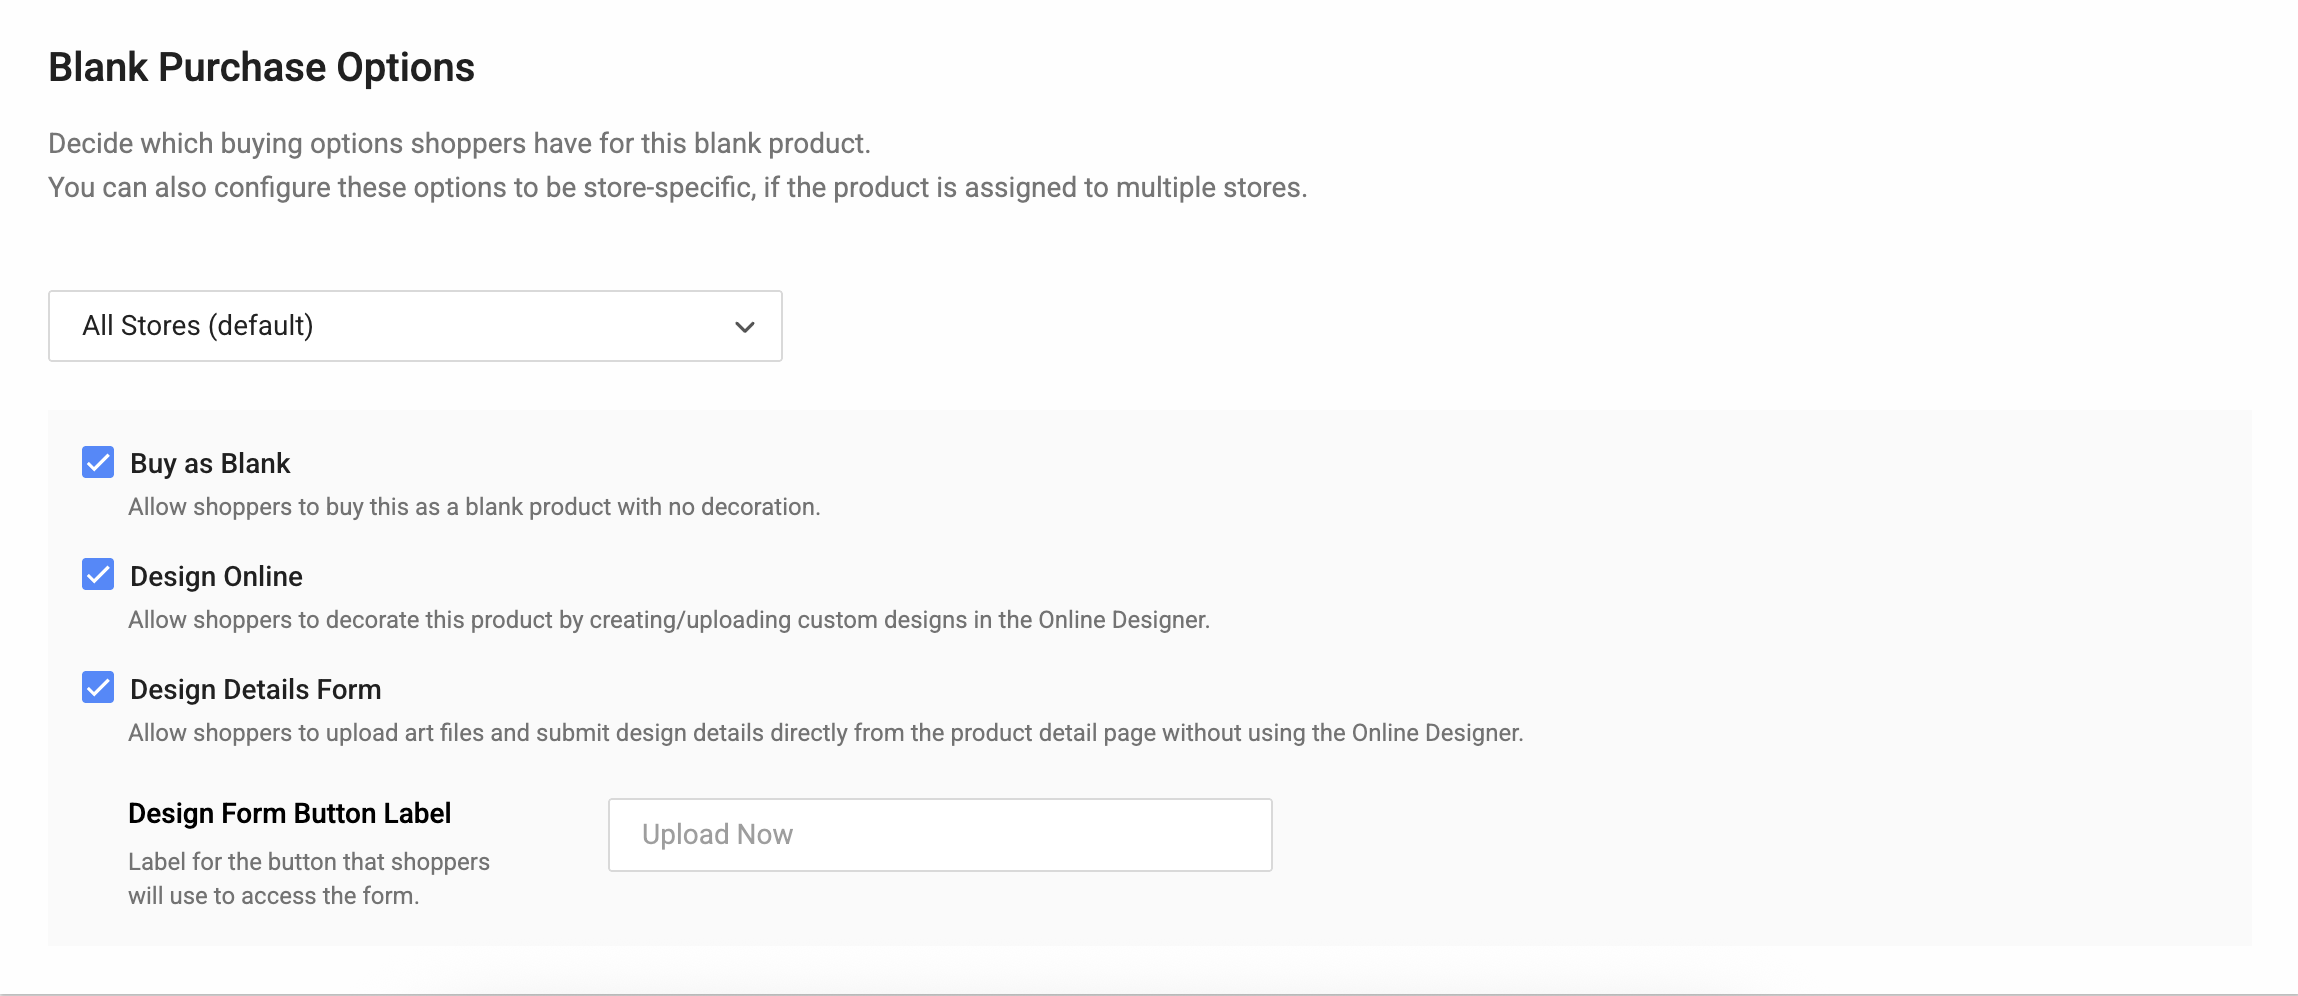Click the blue checkmark beside Buy as Blank
Image resolution: width=2298 pixels, height=996 pixels.
click(x=97, y=462)
